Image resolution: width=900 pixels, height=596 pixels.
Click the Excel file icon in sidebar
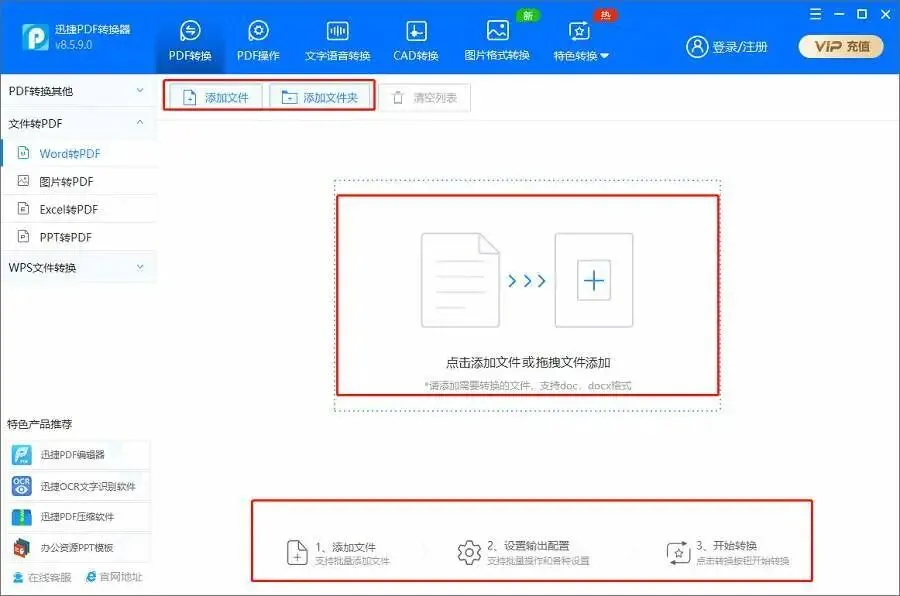click(x=24, y=208)
